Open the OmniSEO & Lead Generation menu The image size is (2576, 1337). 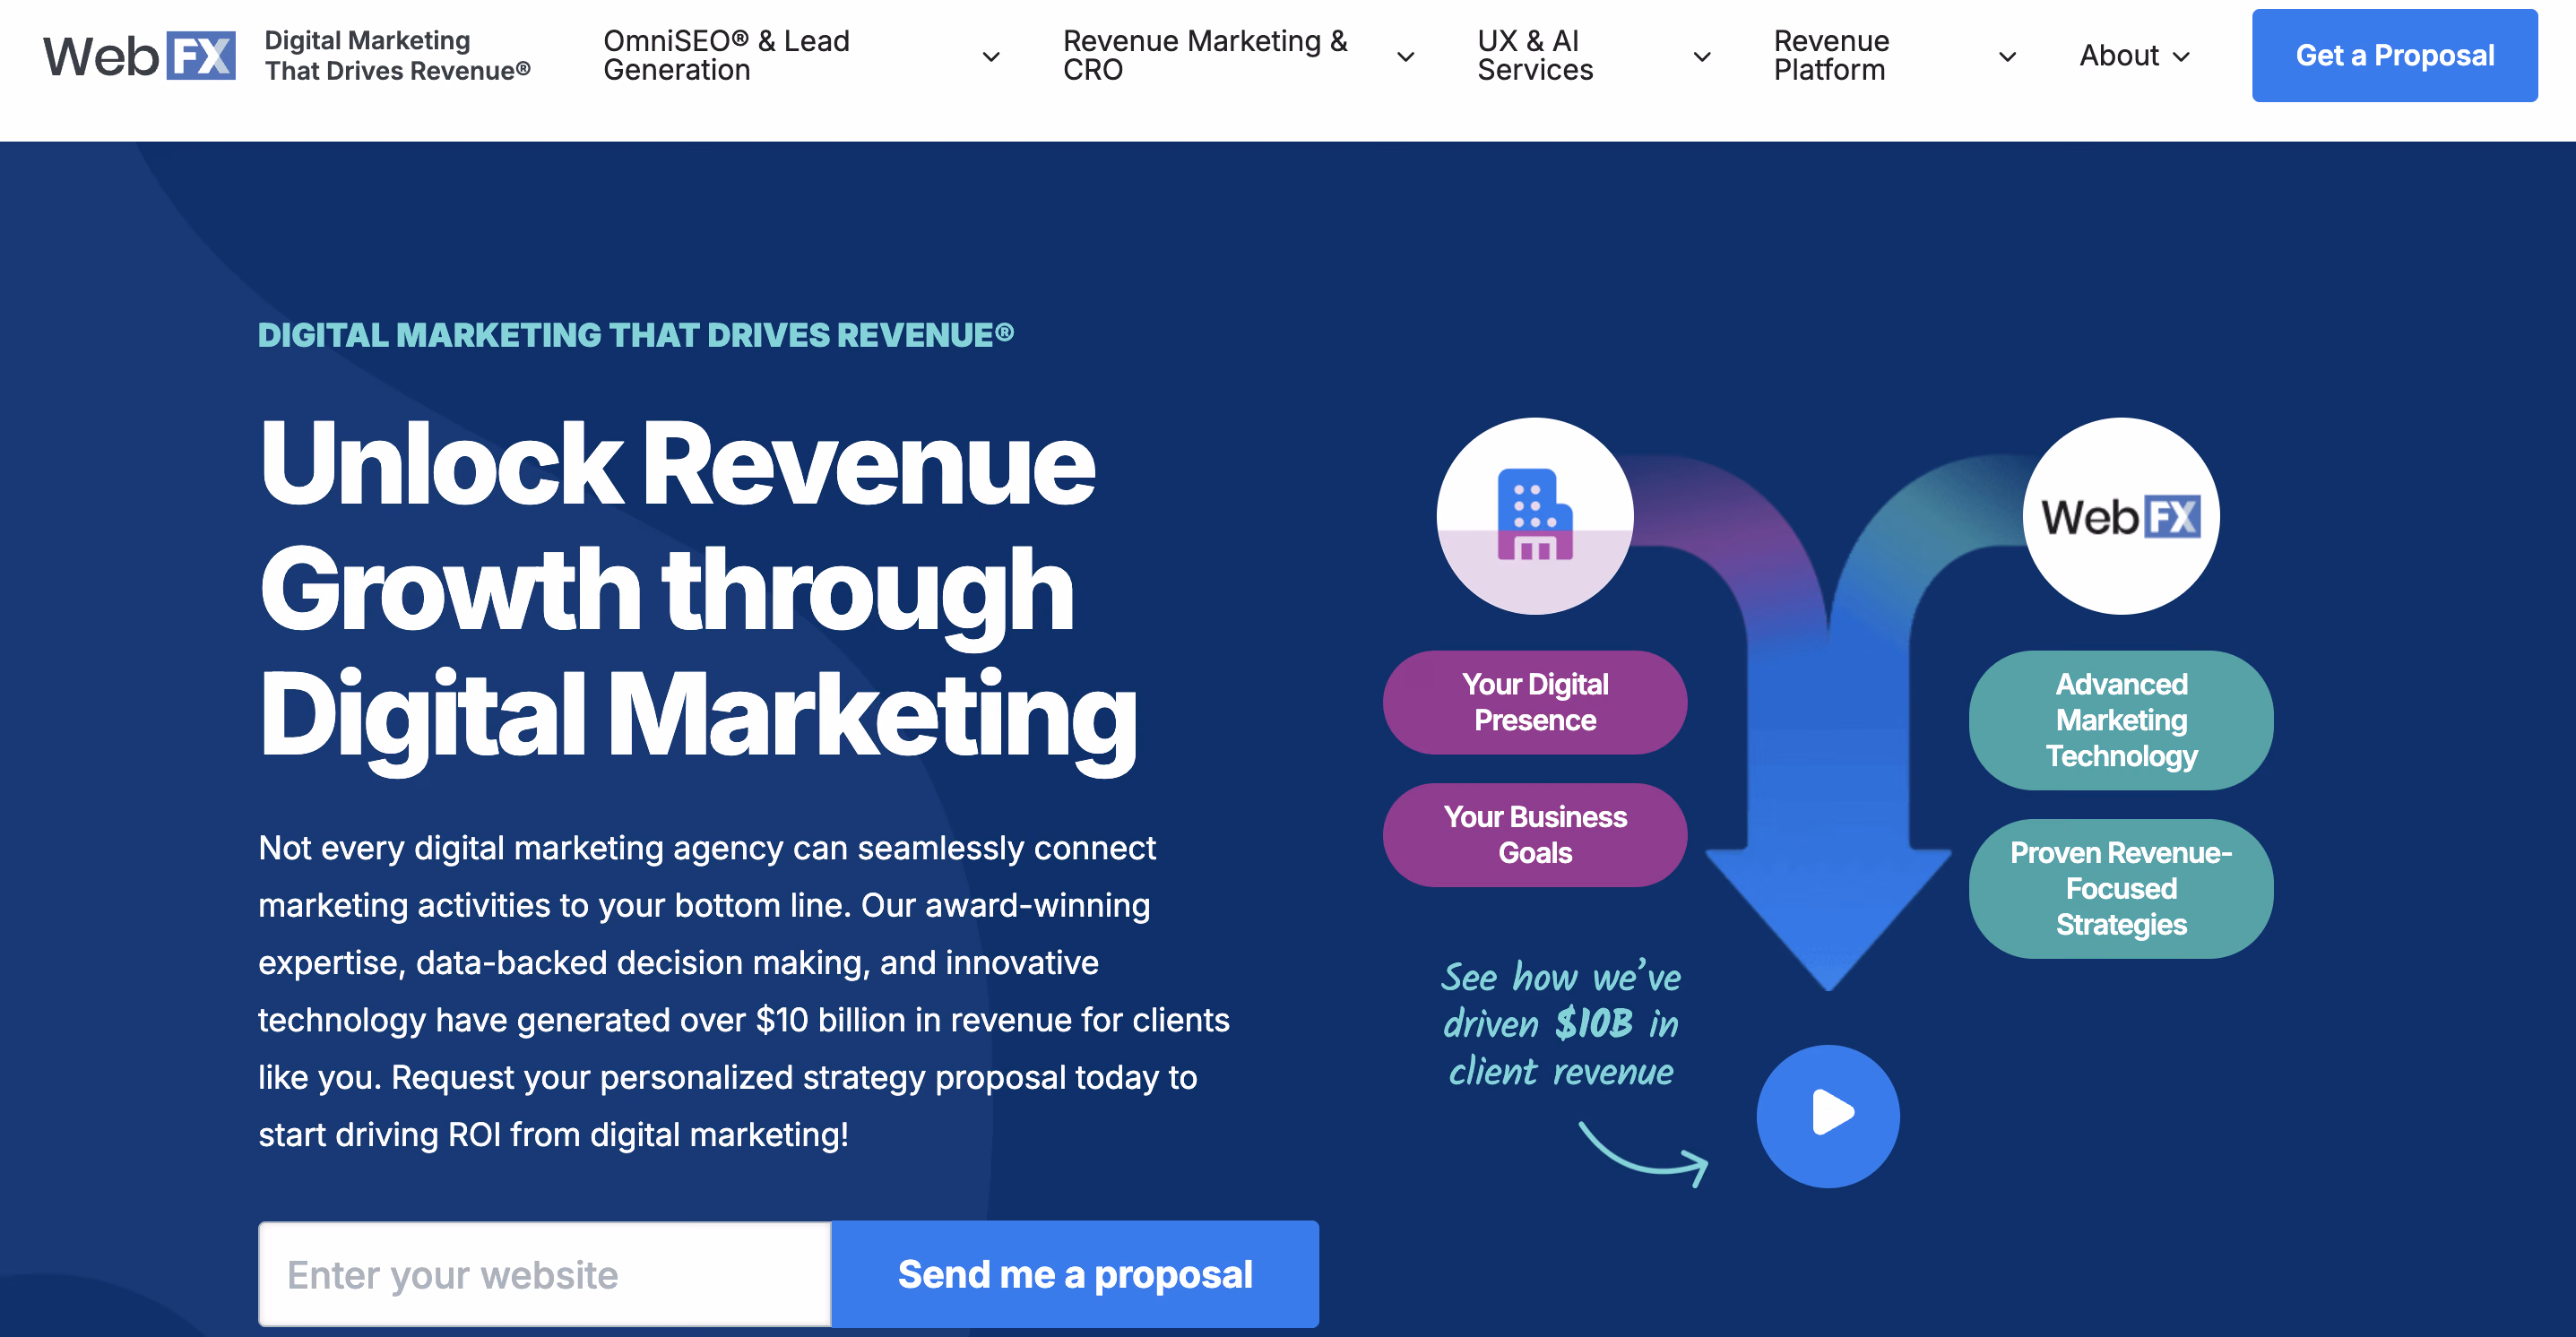coord(726,55)
